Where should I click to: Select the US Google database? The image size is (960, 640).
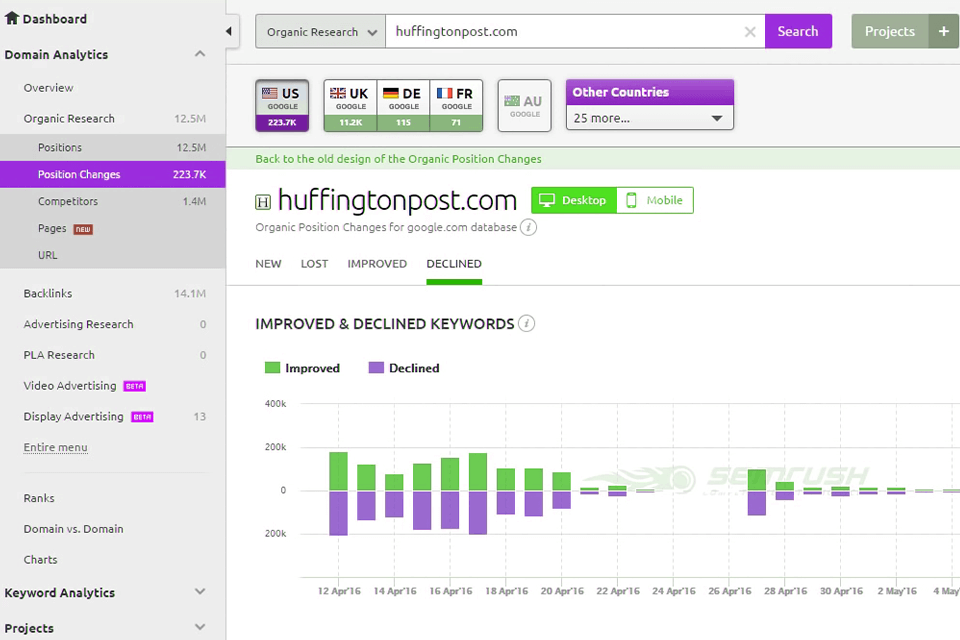coord(282,105)
